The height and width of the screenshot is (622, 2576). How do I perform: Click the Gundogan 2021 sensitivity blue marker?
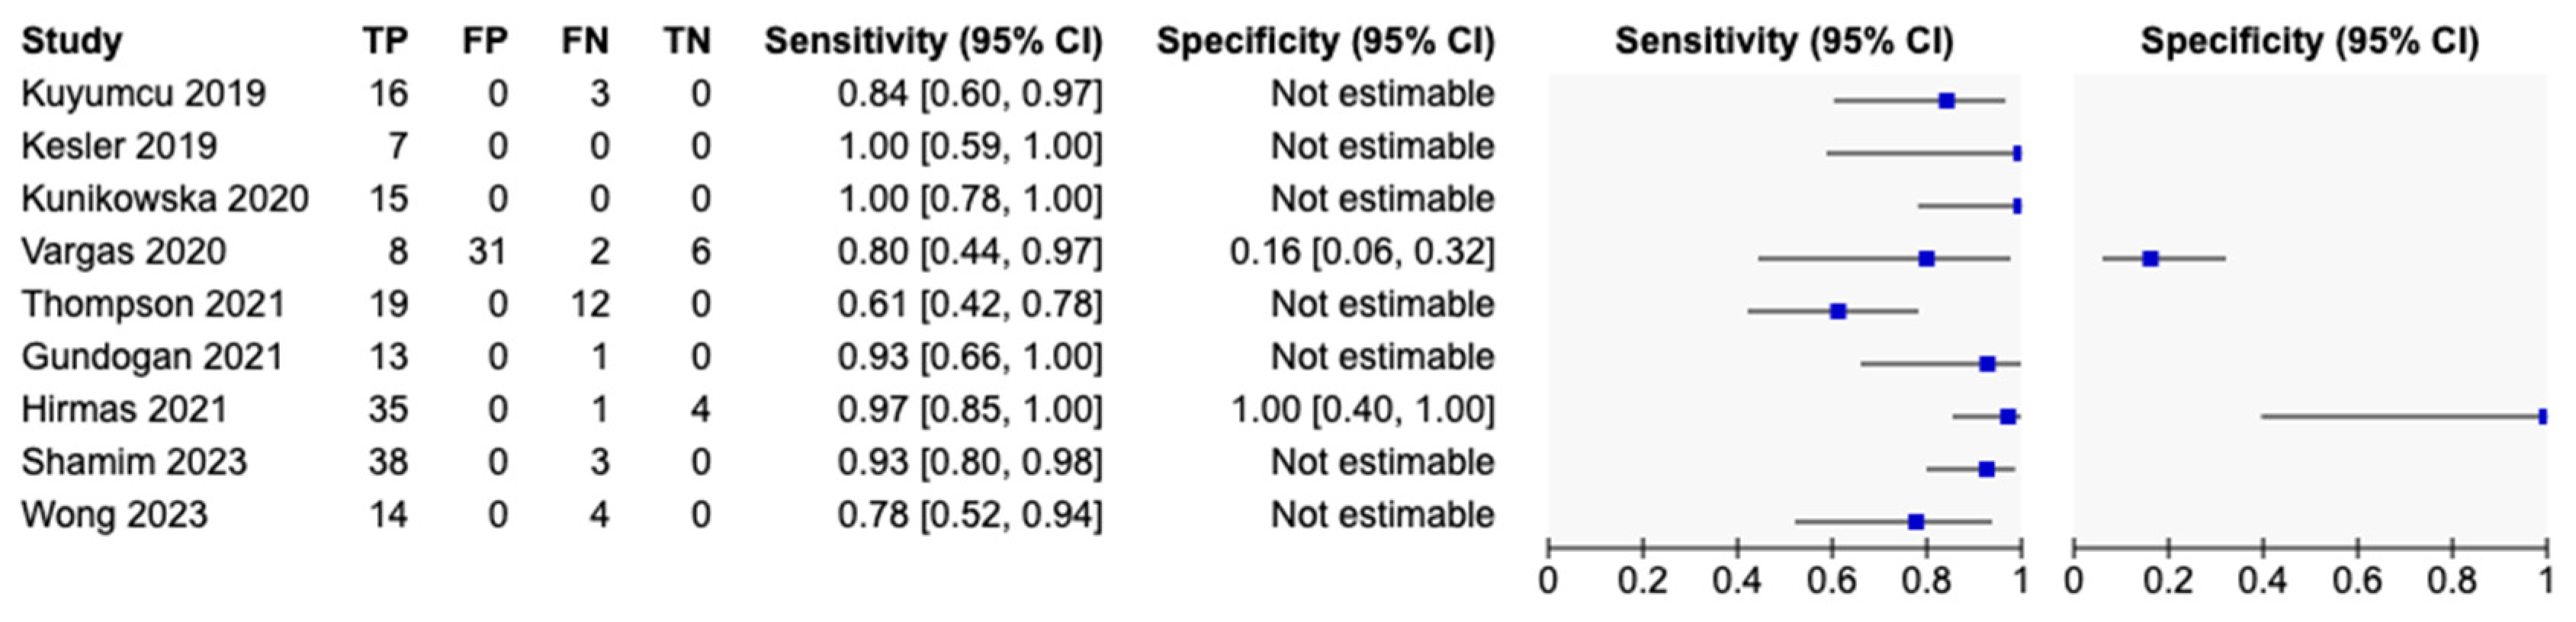point(1987,364)
